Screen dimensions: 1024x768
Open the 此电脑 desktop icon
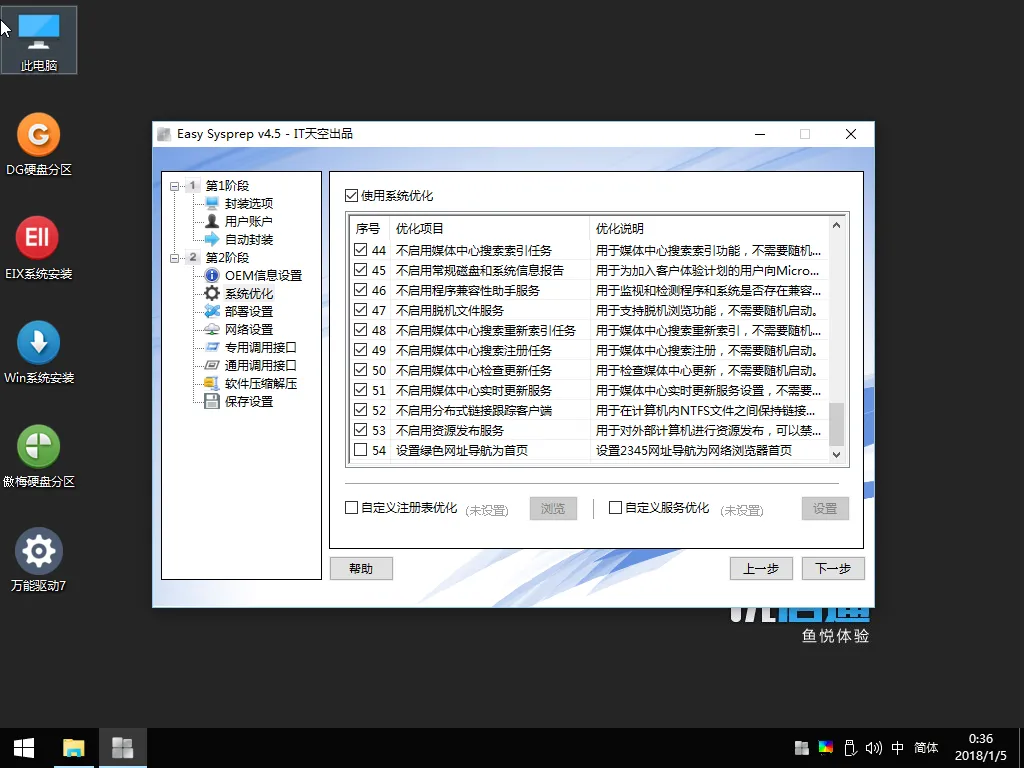[x=39, y=39]
